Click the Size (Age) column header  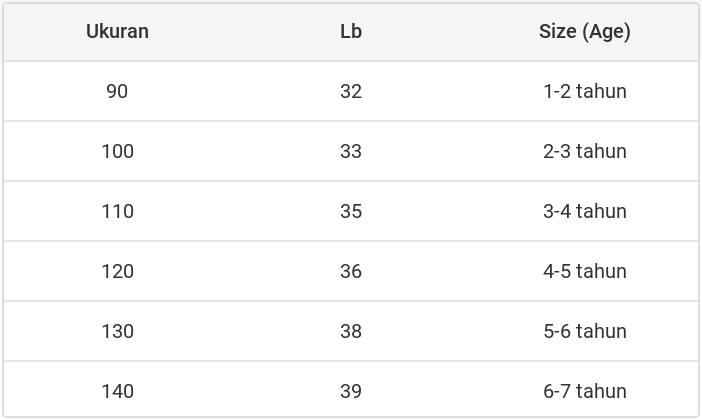pyautogui.click(x=584, y=31)
